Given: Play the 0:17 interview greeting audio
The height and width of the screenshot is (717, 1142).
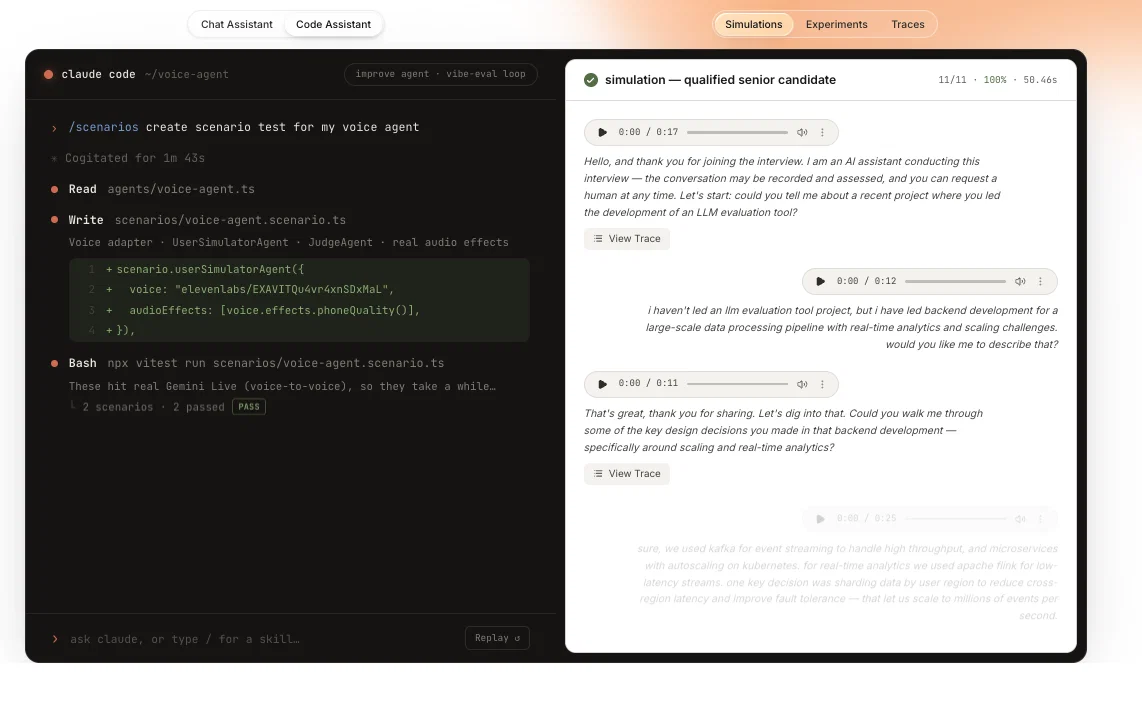Looking at the screenshot, I should point(602,133).
